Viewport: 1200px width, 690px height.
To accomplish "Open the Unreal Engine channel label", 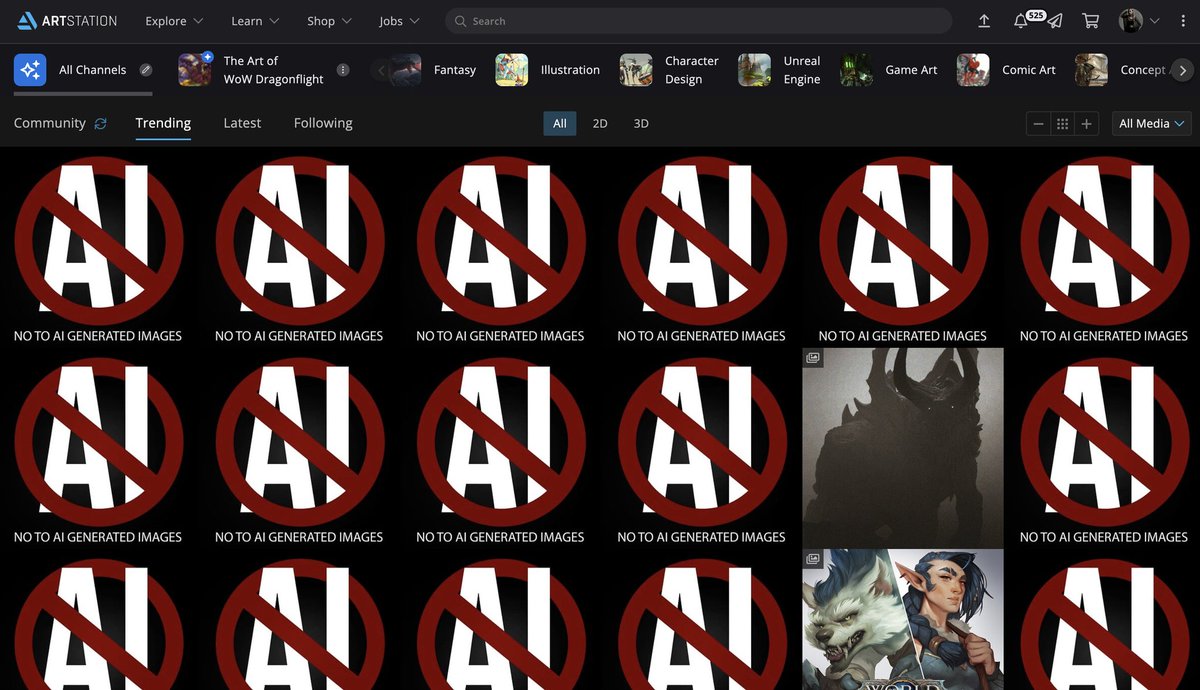I will 802,70.
